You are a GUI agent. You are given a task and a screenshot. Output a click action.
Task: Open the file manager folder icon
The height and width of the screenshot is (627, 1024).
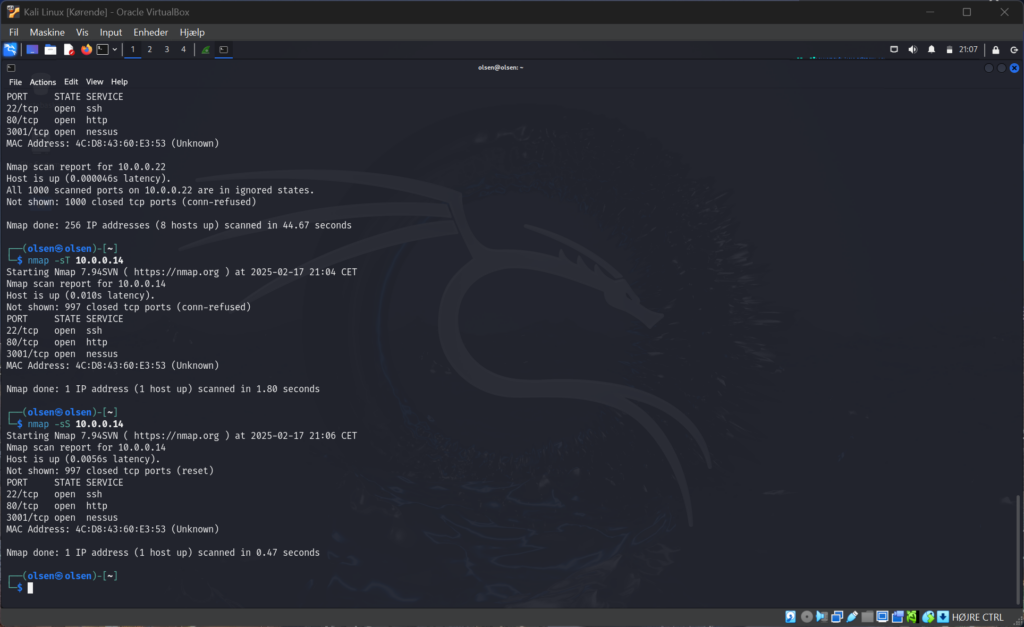[x=50, y=49]
